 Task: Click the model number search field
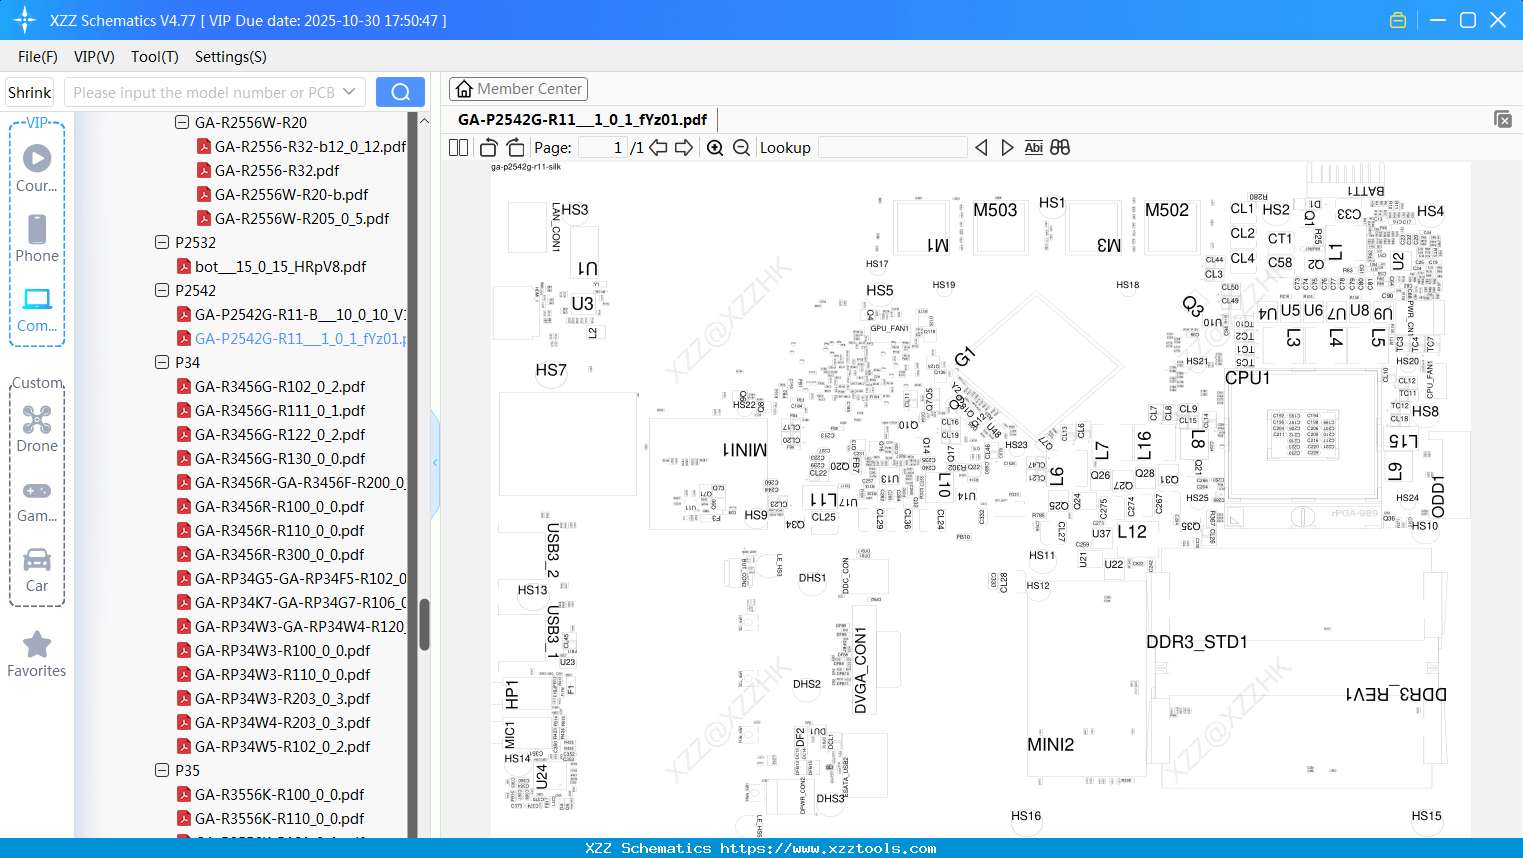coord(204,92)
